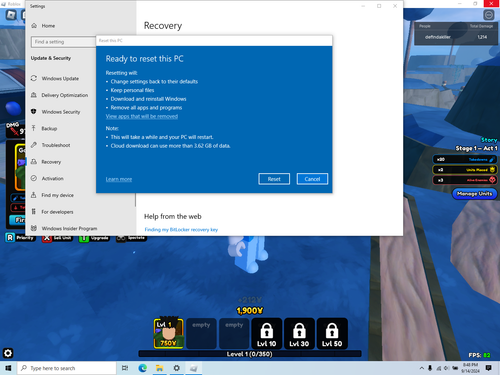Click the Takedowns quest row
Image resolution: width=500 pixels, height=375 pixels.
pyautogui.click(x=465, y=159)
